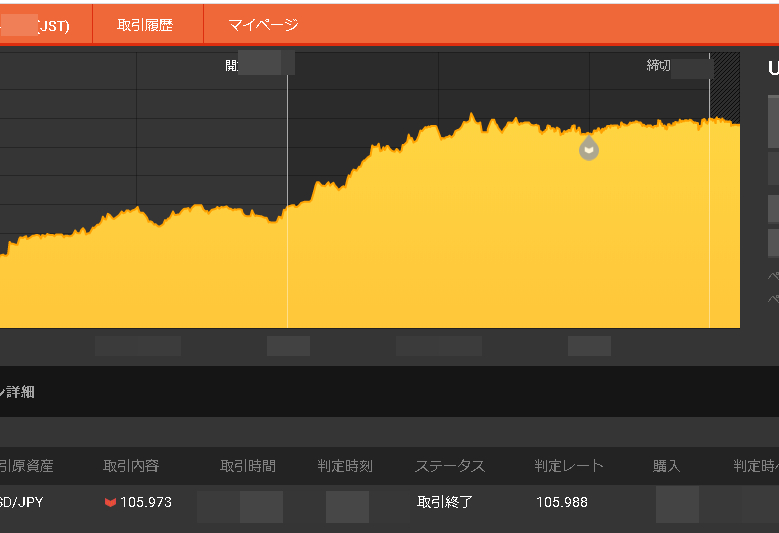The width and height of the screenshot is (779, 533).
Task: Click the red down arrow beside 105.973
Action: [110, 503]
